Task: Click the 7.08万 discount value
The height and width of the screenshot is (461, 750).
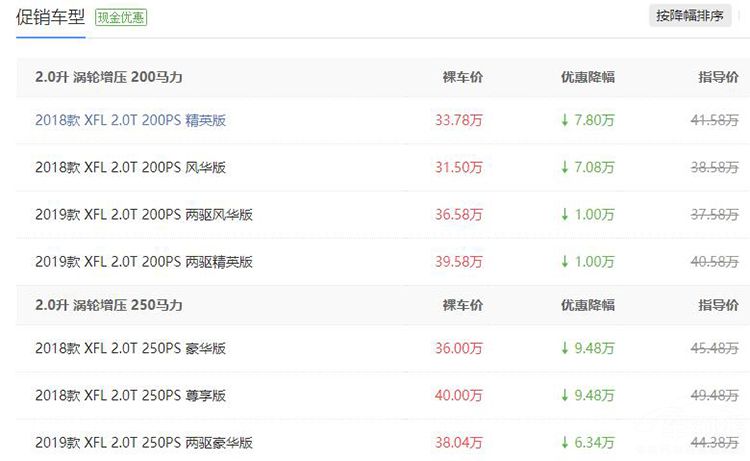Action: click(588, 167)
